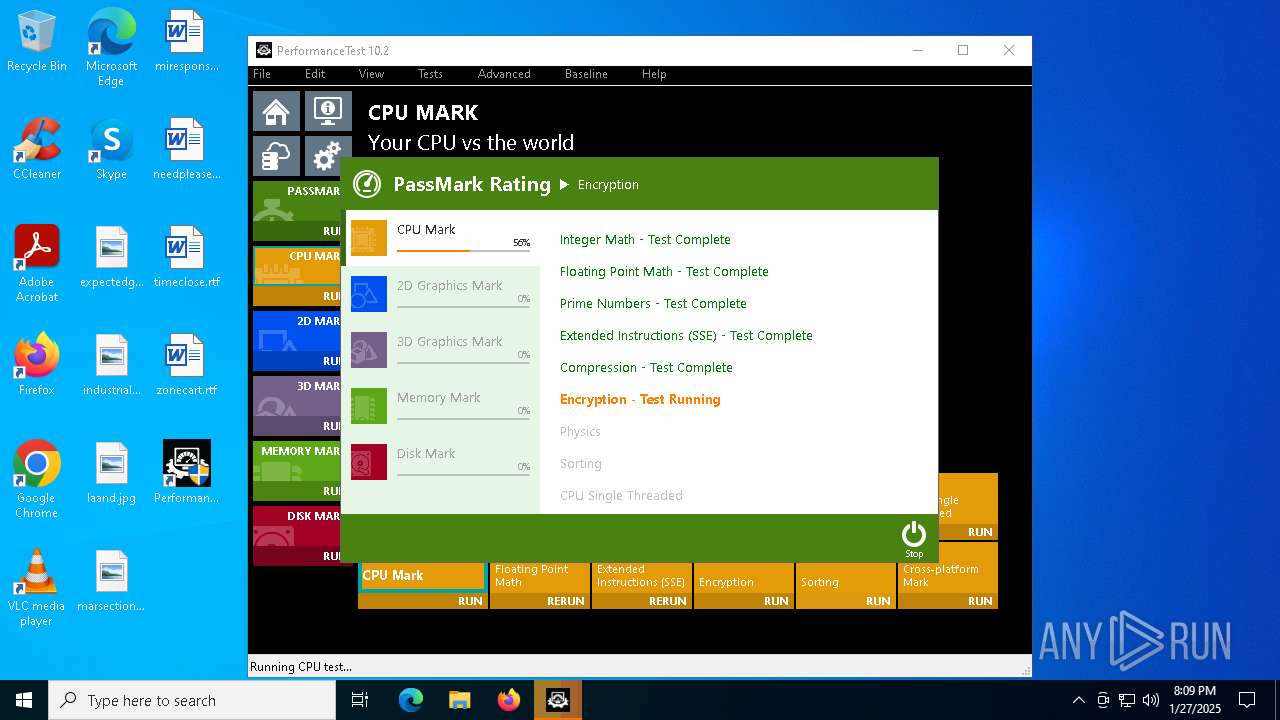This screenshot has height=720, width=1280.
Task: Open the CCleaner desktop shortcut
Action: [37, 149]
